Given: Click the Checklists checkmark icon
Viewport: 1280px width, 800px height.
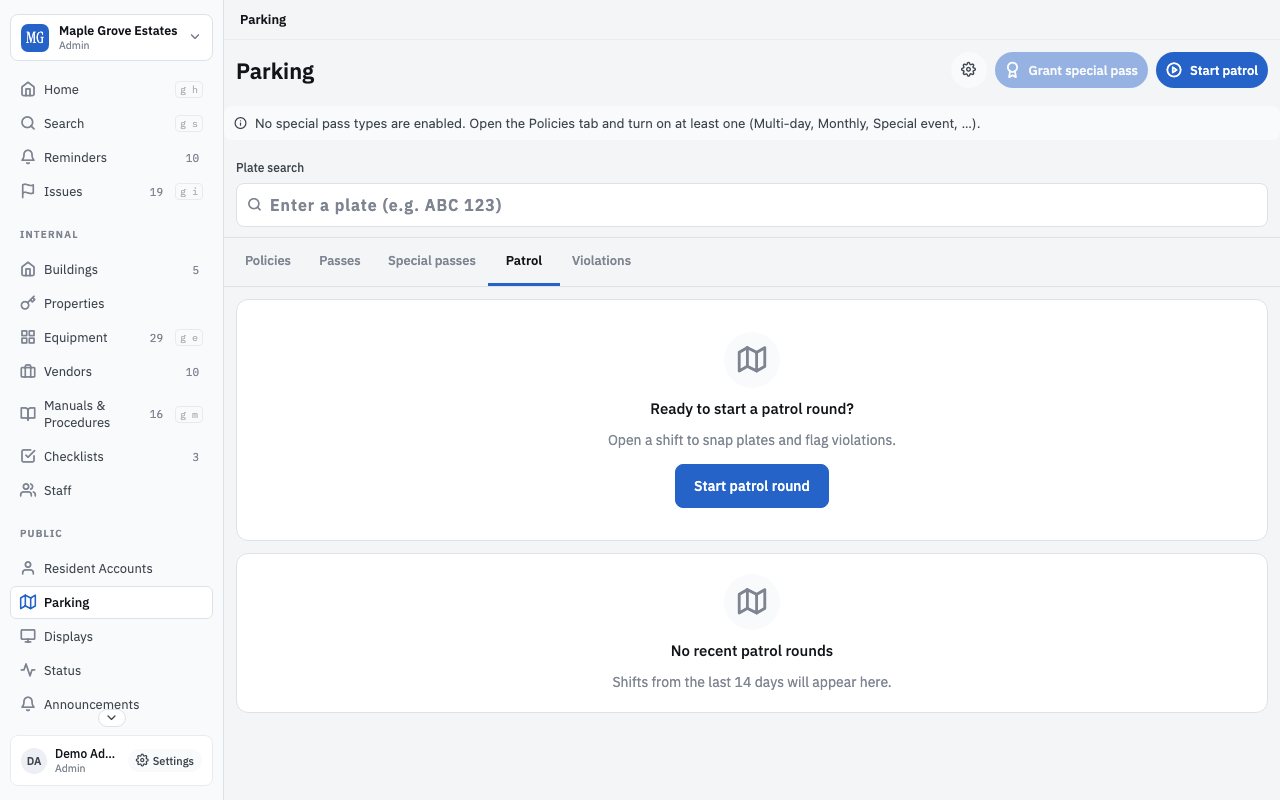Looking at the screenshot, I should (x=28, y=456).
